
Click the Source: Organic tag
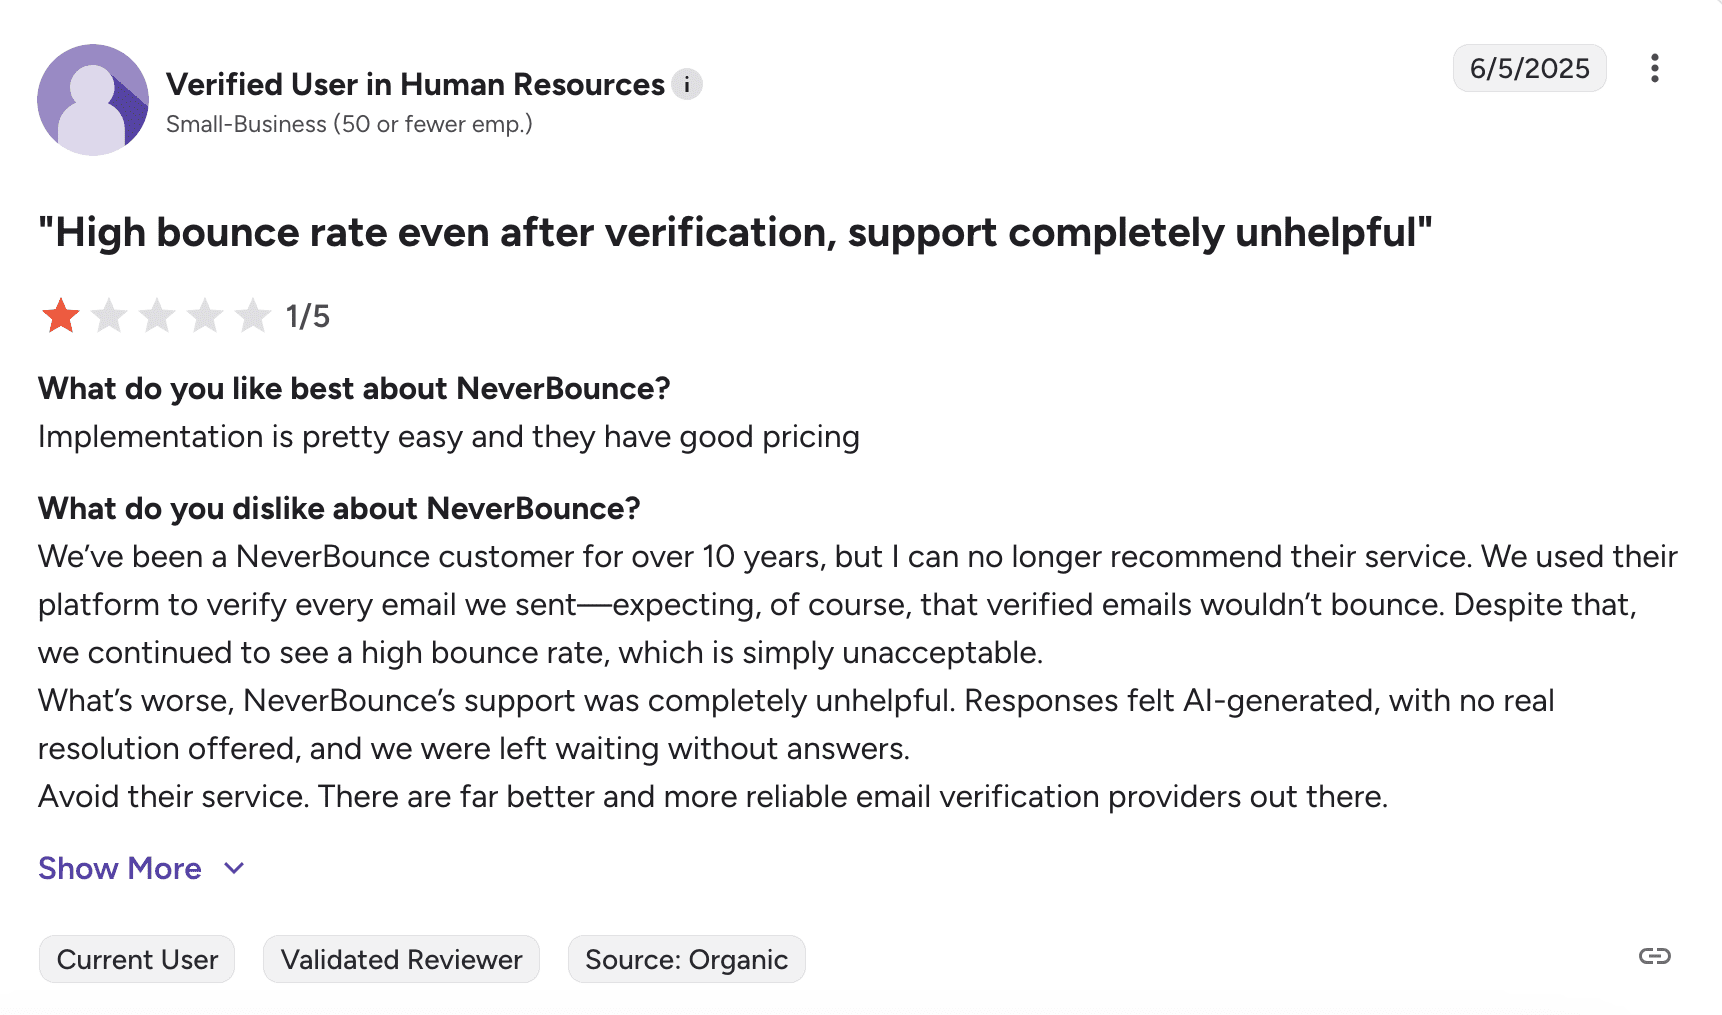coord(686,959)
